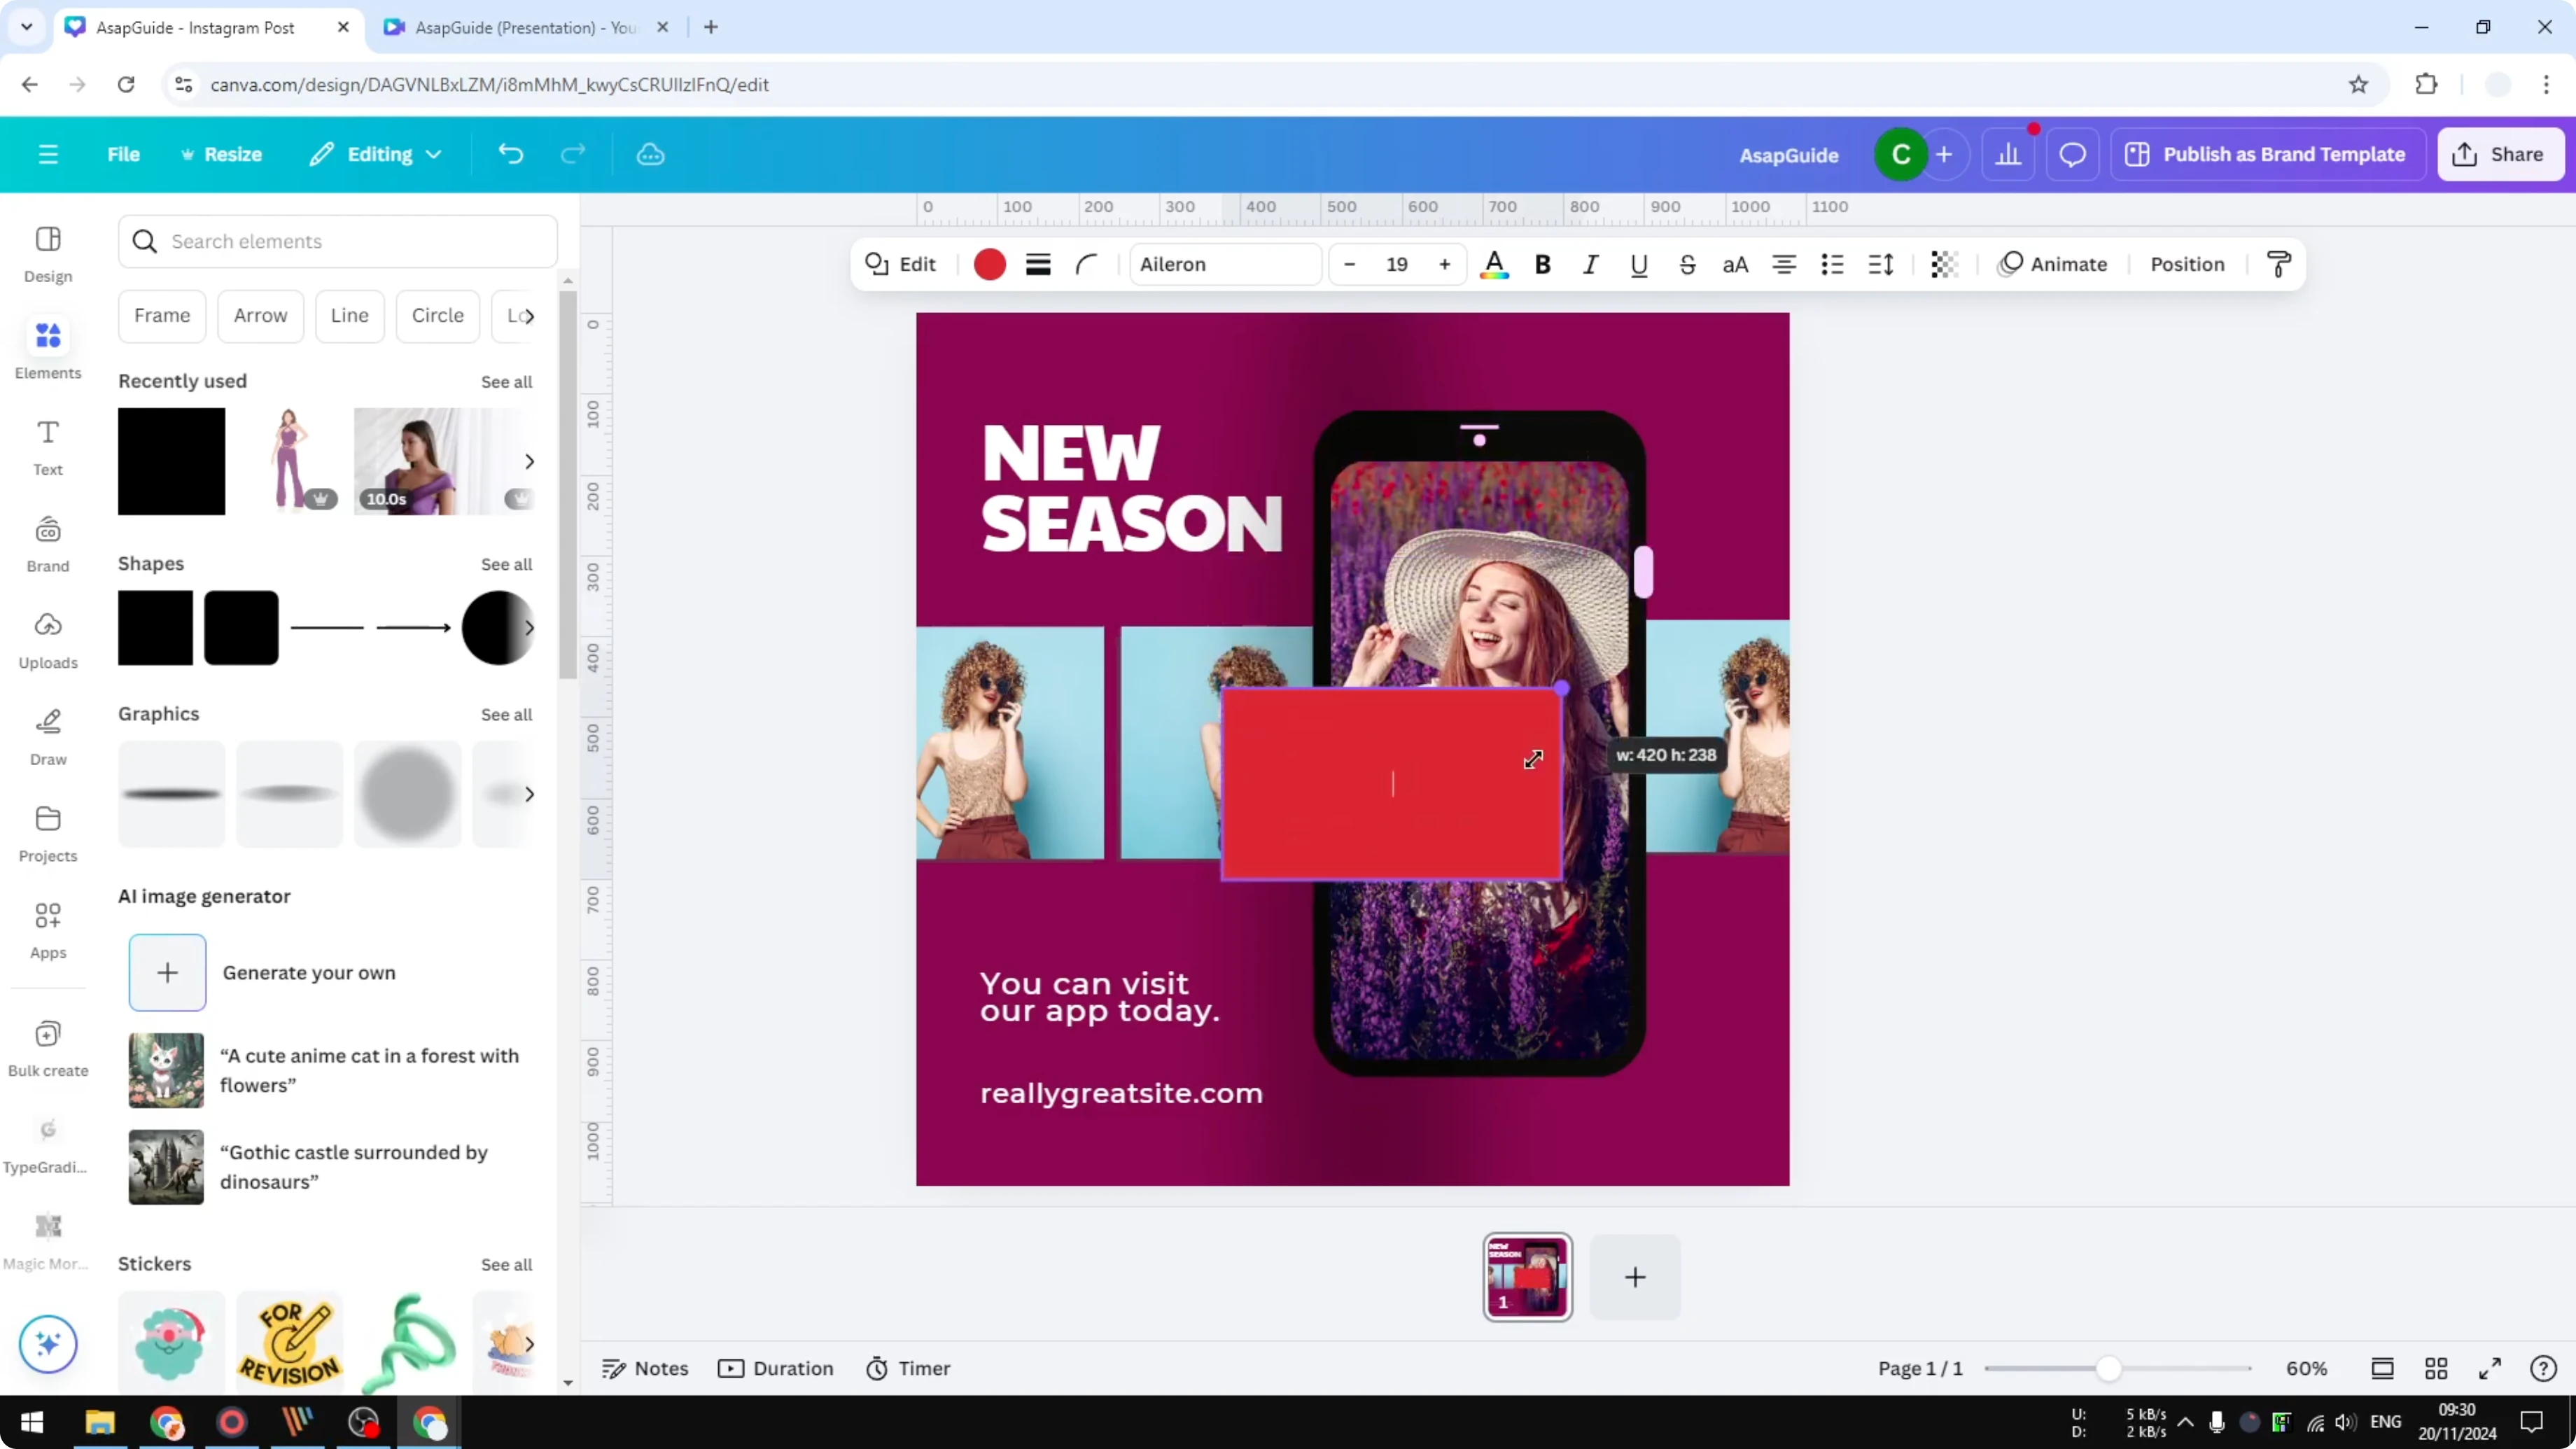2576x1449 pixels.
Task: Click the Undo icon in the top bar
Action: pos(511,153)
